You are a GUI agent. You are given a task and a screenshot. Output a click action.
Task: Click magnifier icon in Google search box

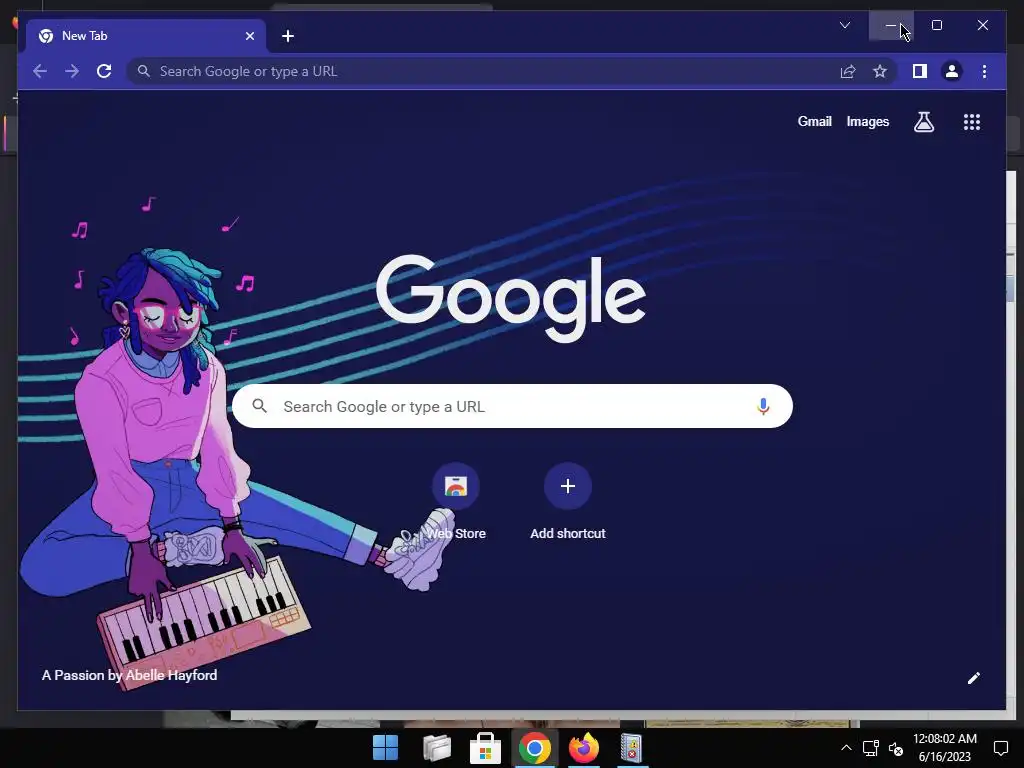click(259, 406)
